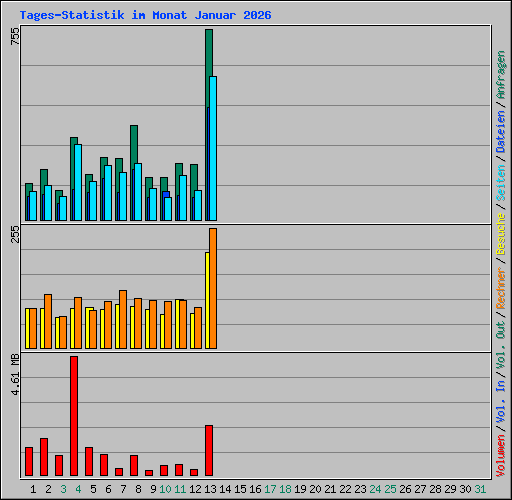Click the 'Seiten' legend label
512x500 pixels.
click(501, 183)
